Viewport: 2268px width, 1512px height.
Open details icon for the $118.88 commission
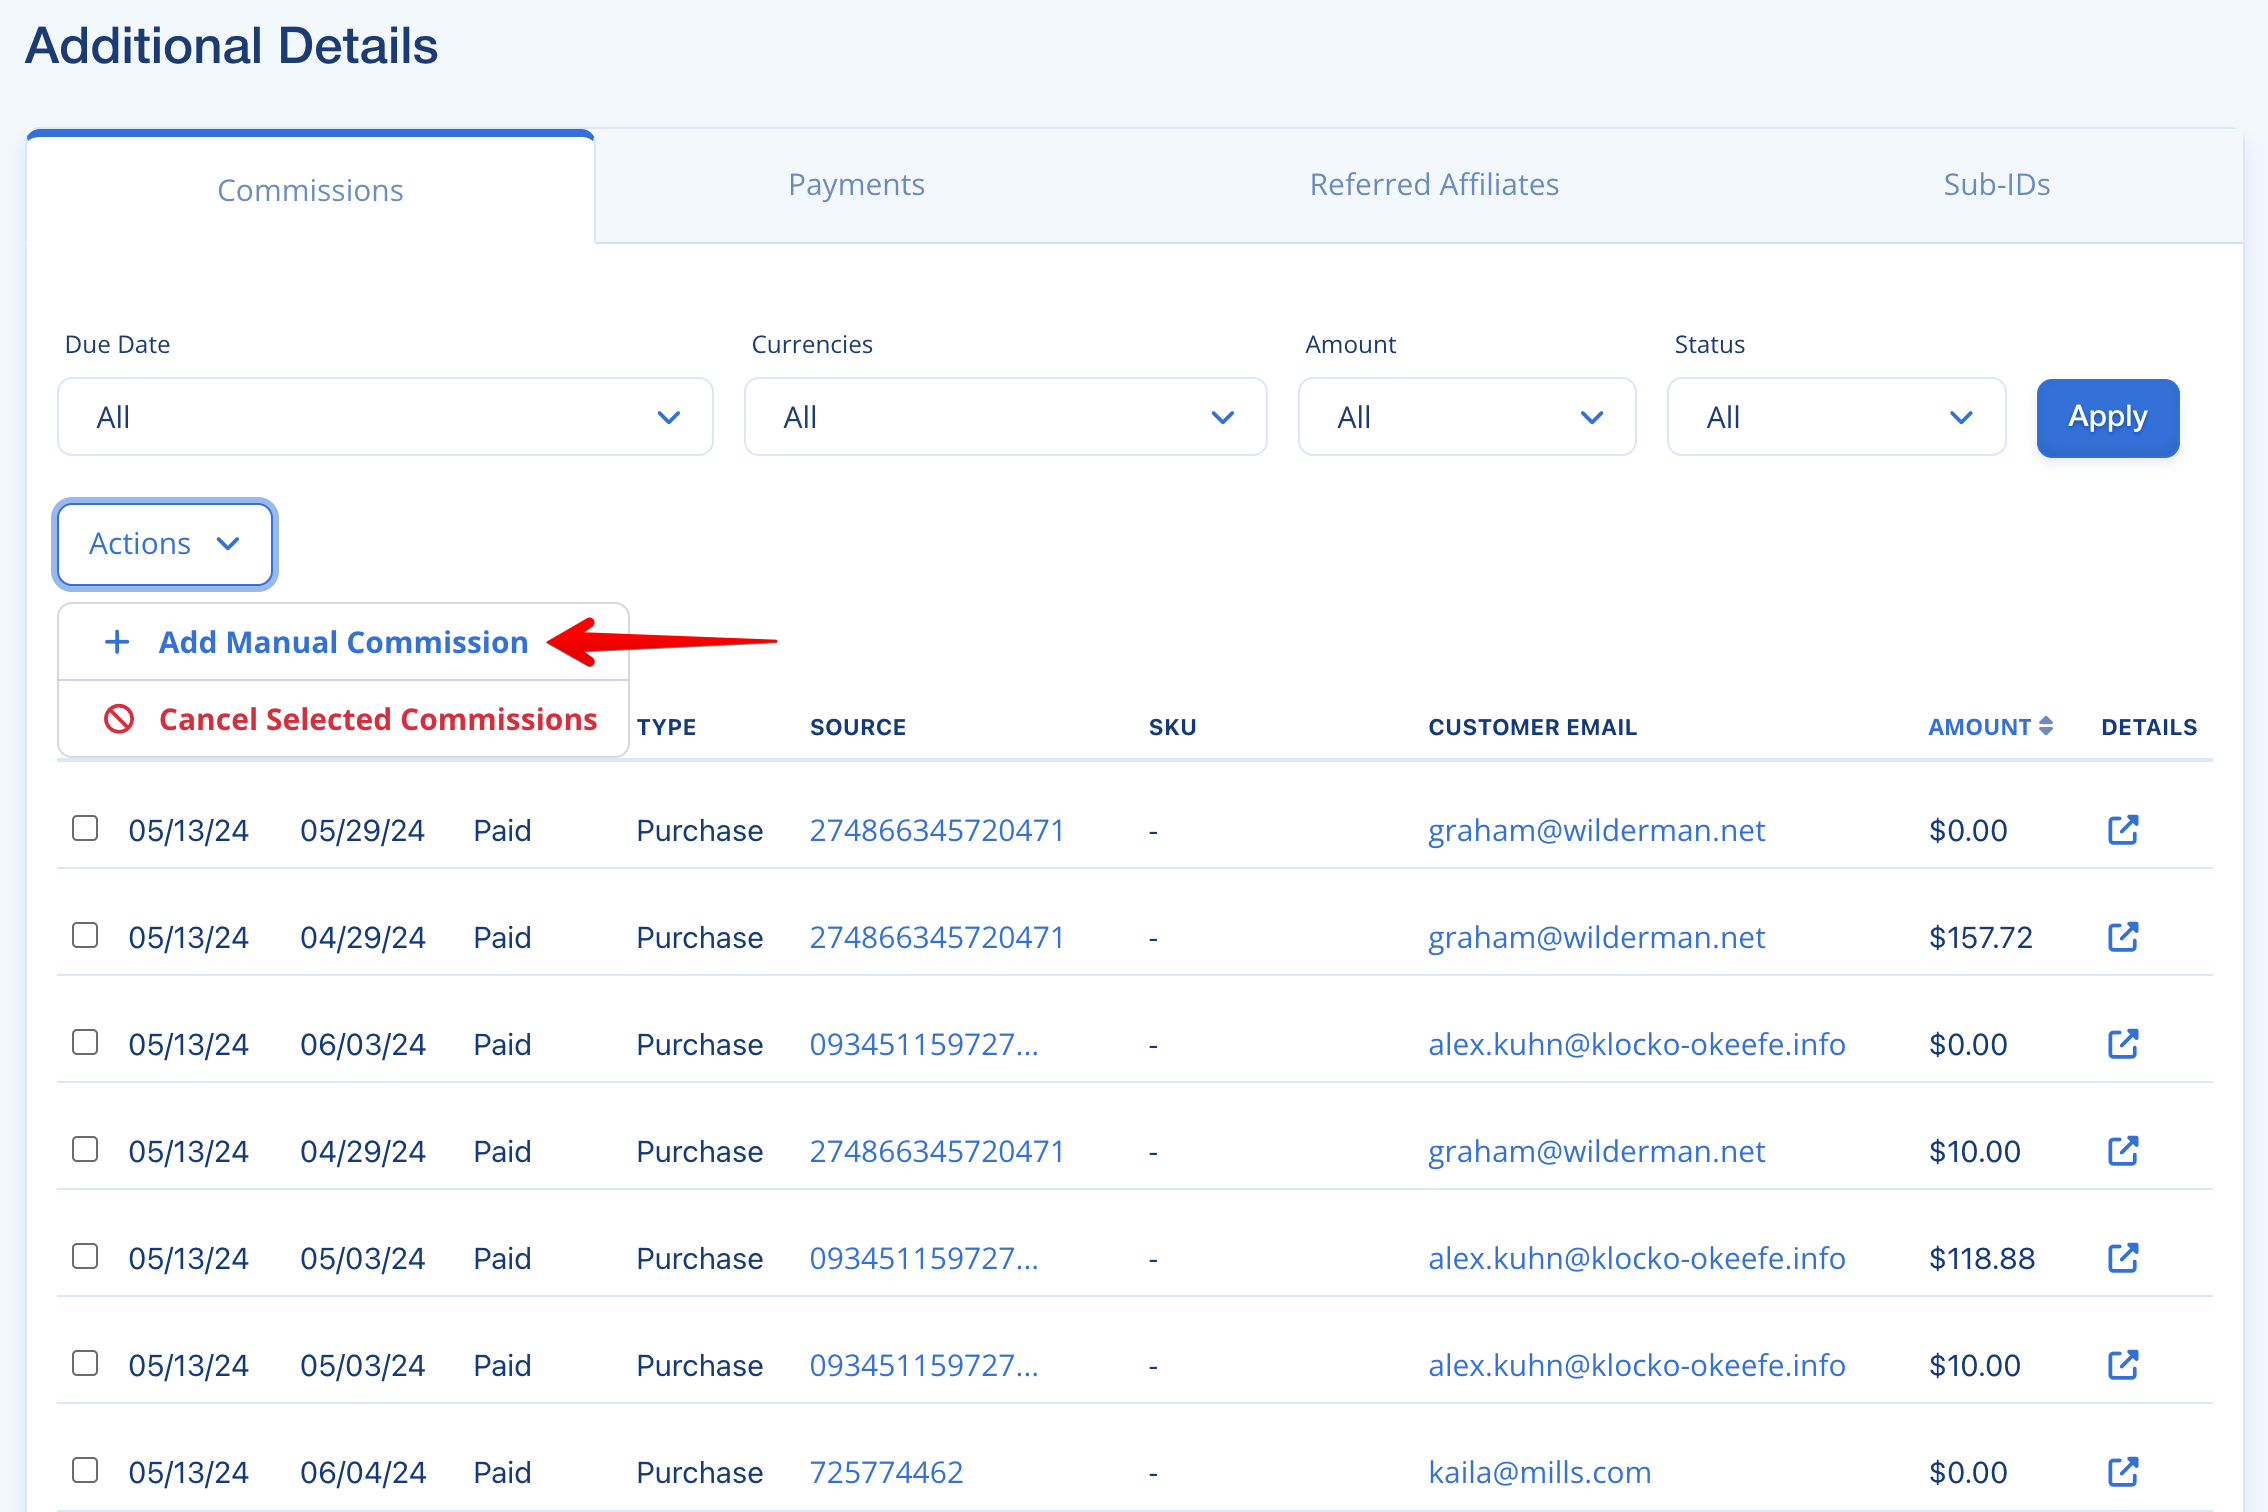(2122, 1258)
